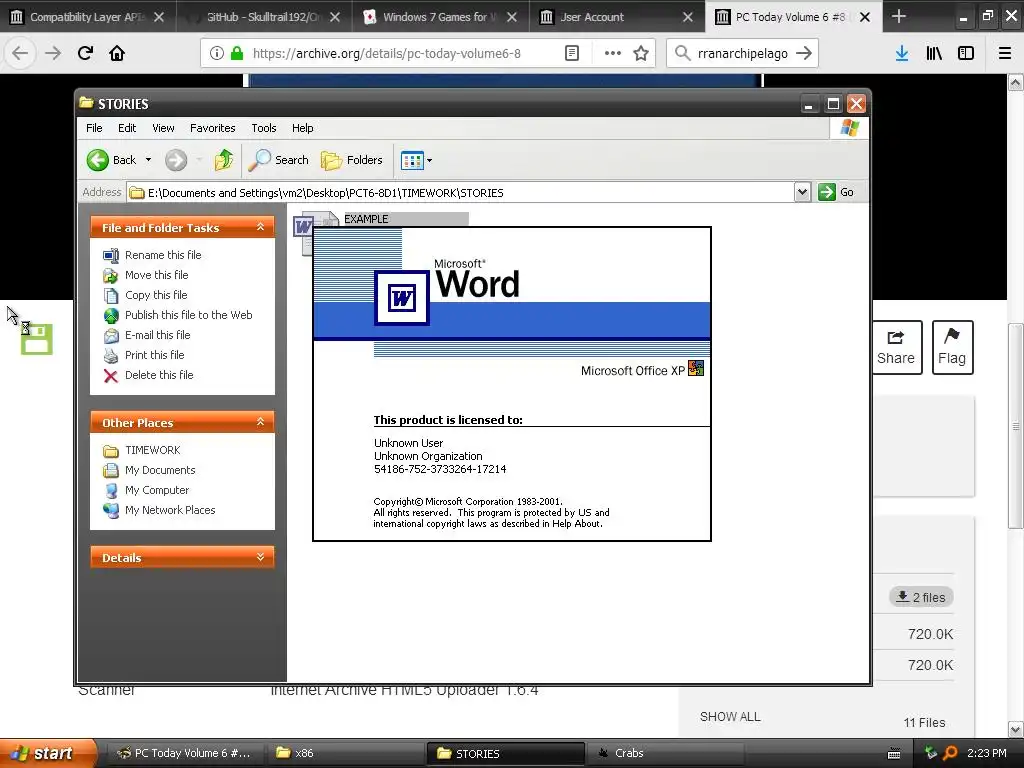The width and height of the screenshot is (1024, 768).
Task: Click Copy this file
Action: (156, 295)
